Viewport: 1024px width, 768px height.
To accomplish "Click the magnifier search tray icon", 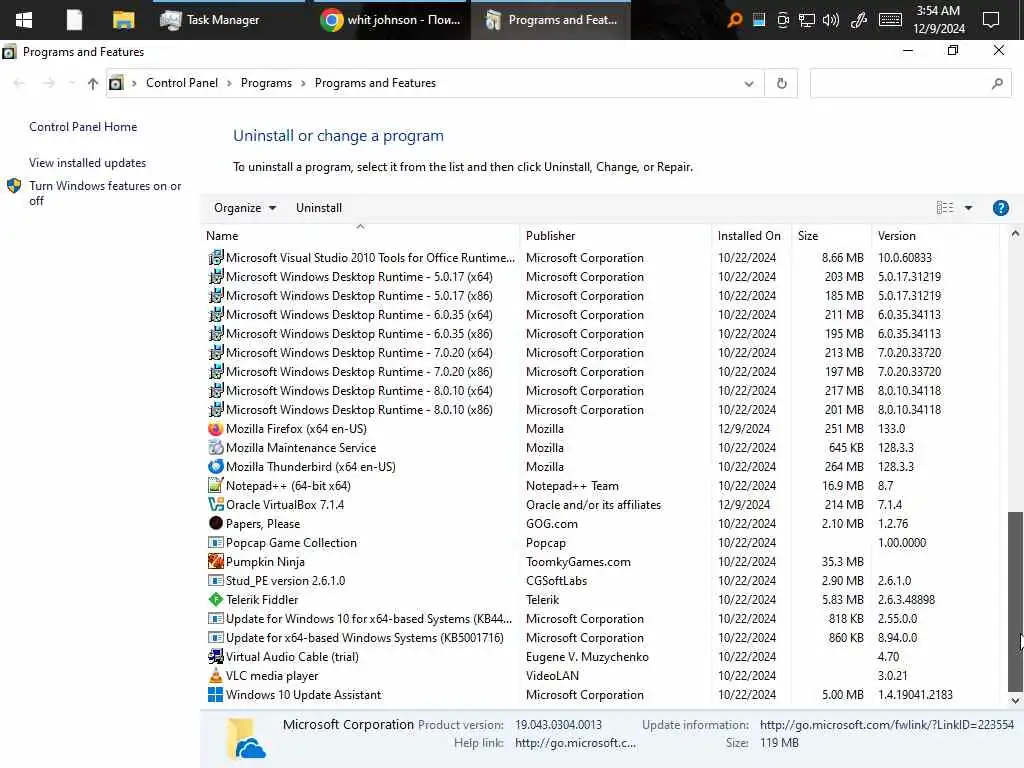I will [x=734, y=20].
